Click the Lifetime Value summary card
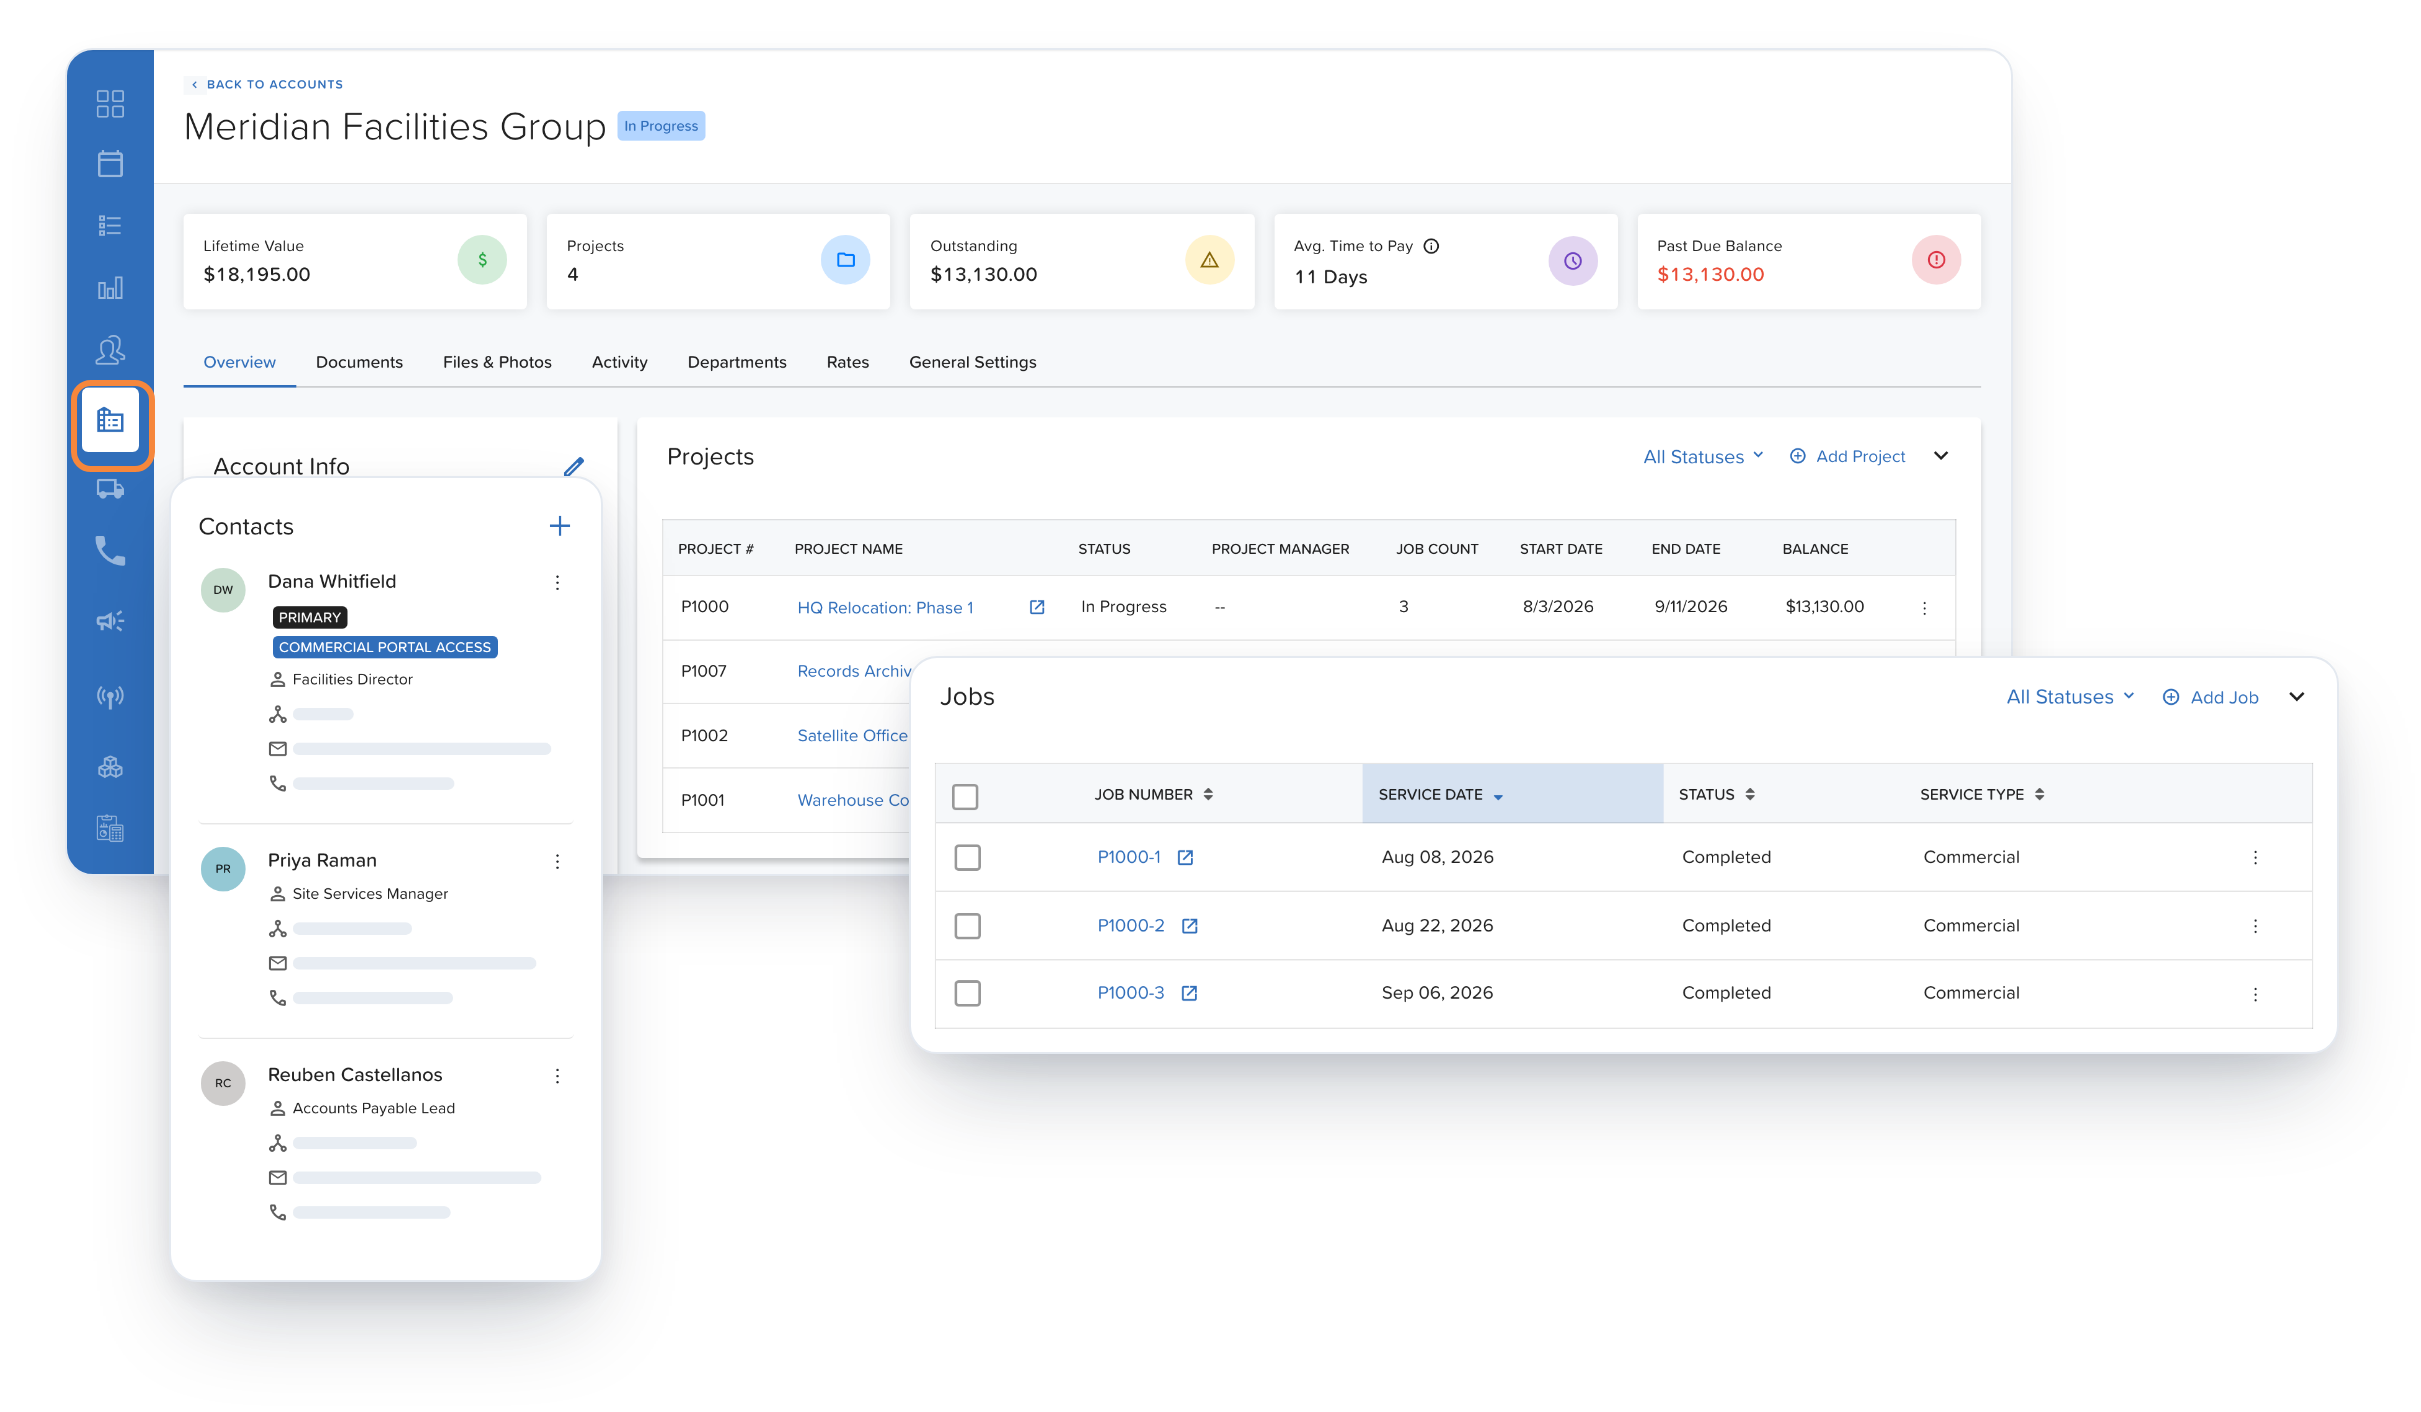Viewport: 2421px width, 1412px height. (355, 261)
